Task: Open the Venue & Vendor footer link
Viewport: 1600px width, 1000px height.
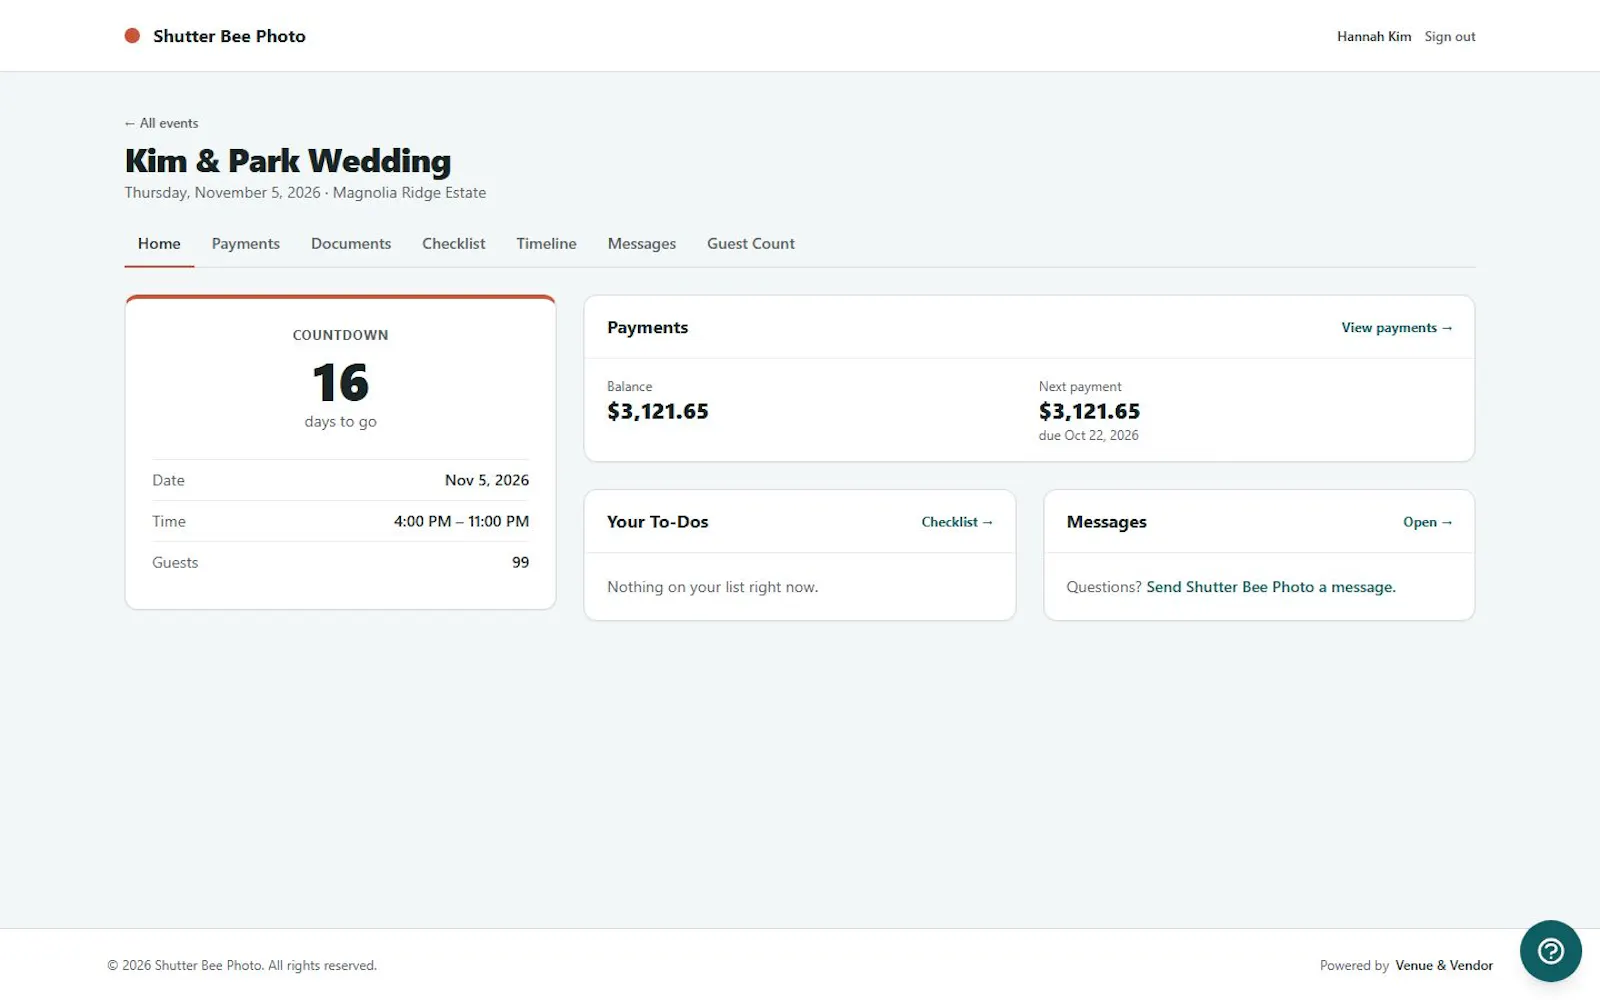Action: (1444, 965)
